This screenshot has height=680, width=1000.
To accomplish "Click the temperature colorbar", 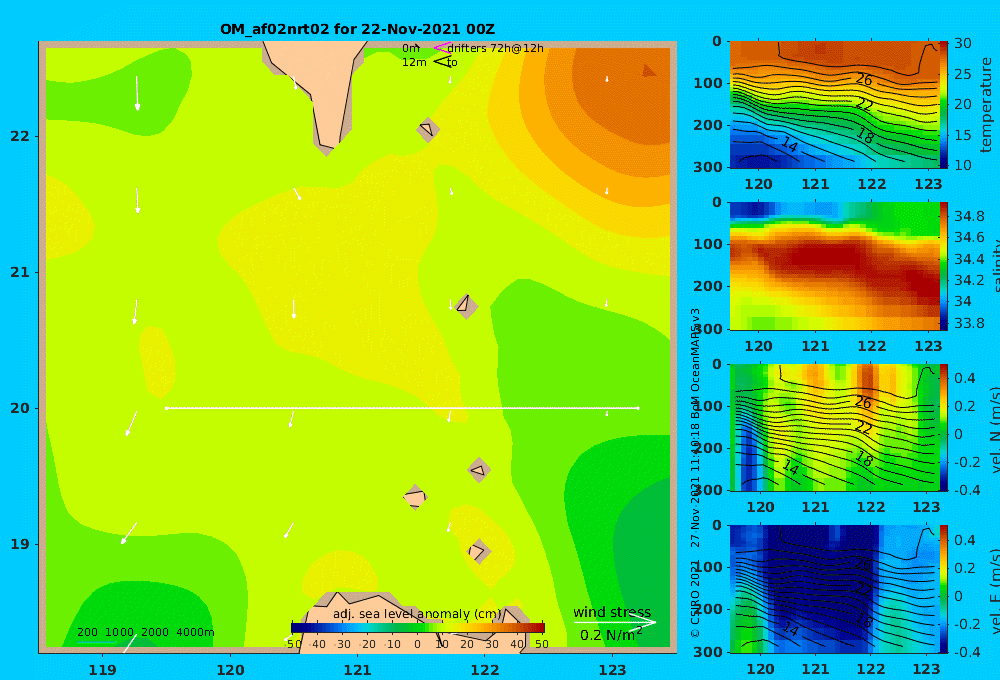I will 945,105.
